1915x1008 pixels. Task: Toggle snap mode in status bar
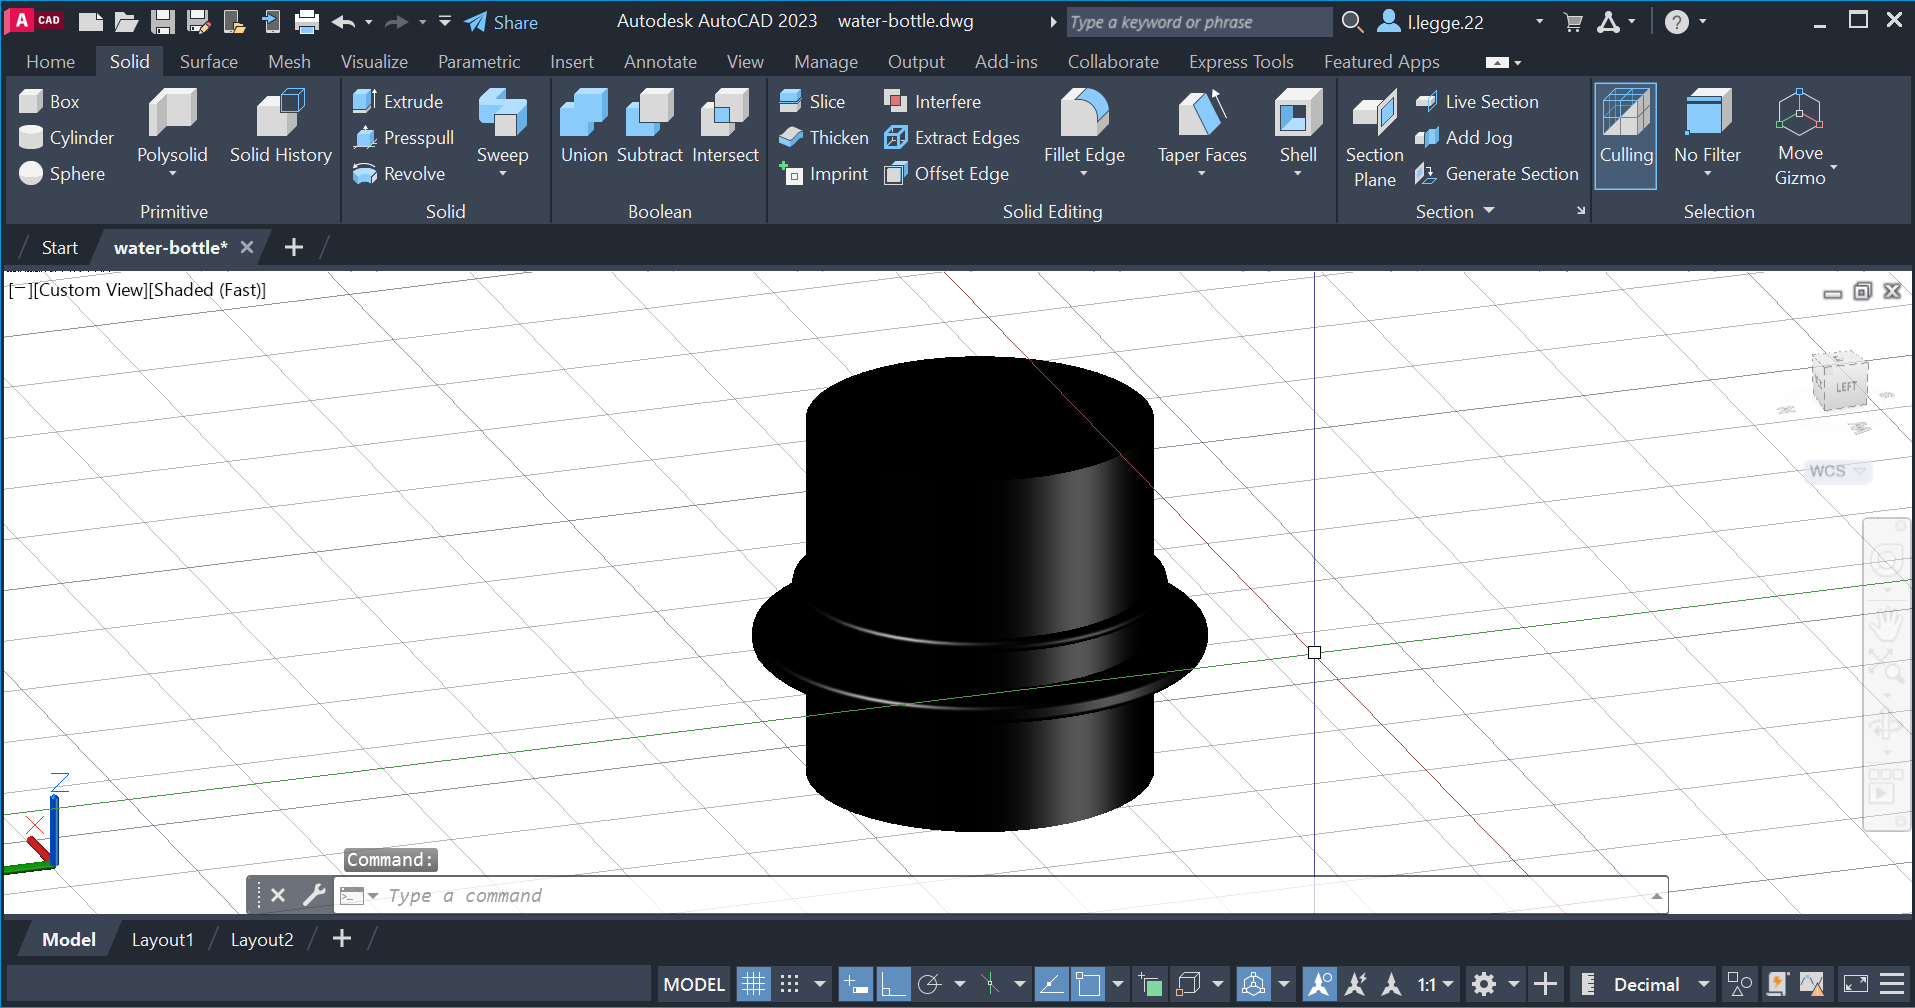tap(790, 984)
